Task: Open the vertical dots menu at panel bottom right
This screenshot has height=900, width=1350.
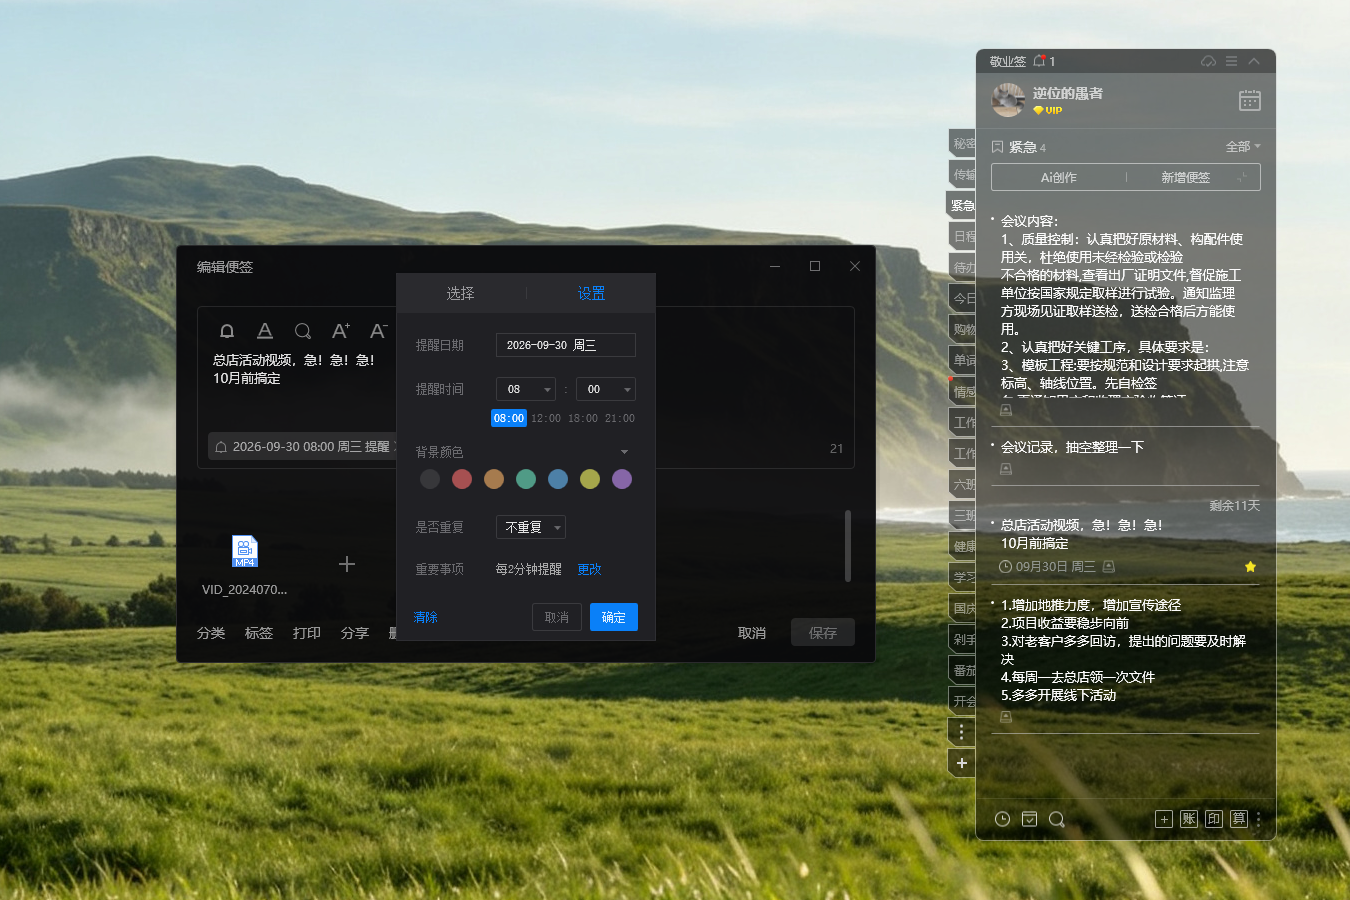Action: (x=1258, y=819)
